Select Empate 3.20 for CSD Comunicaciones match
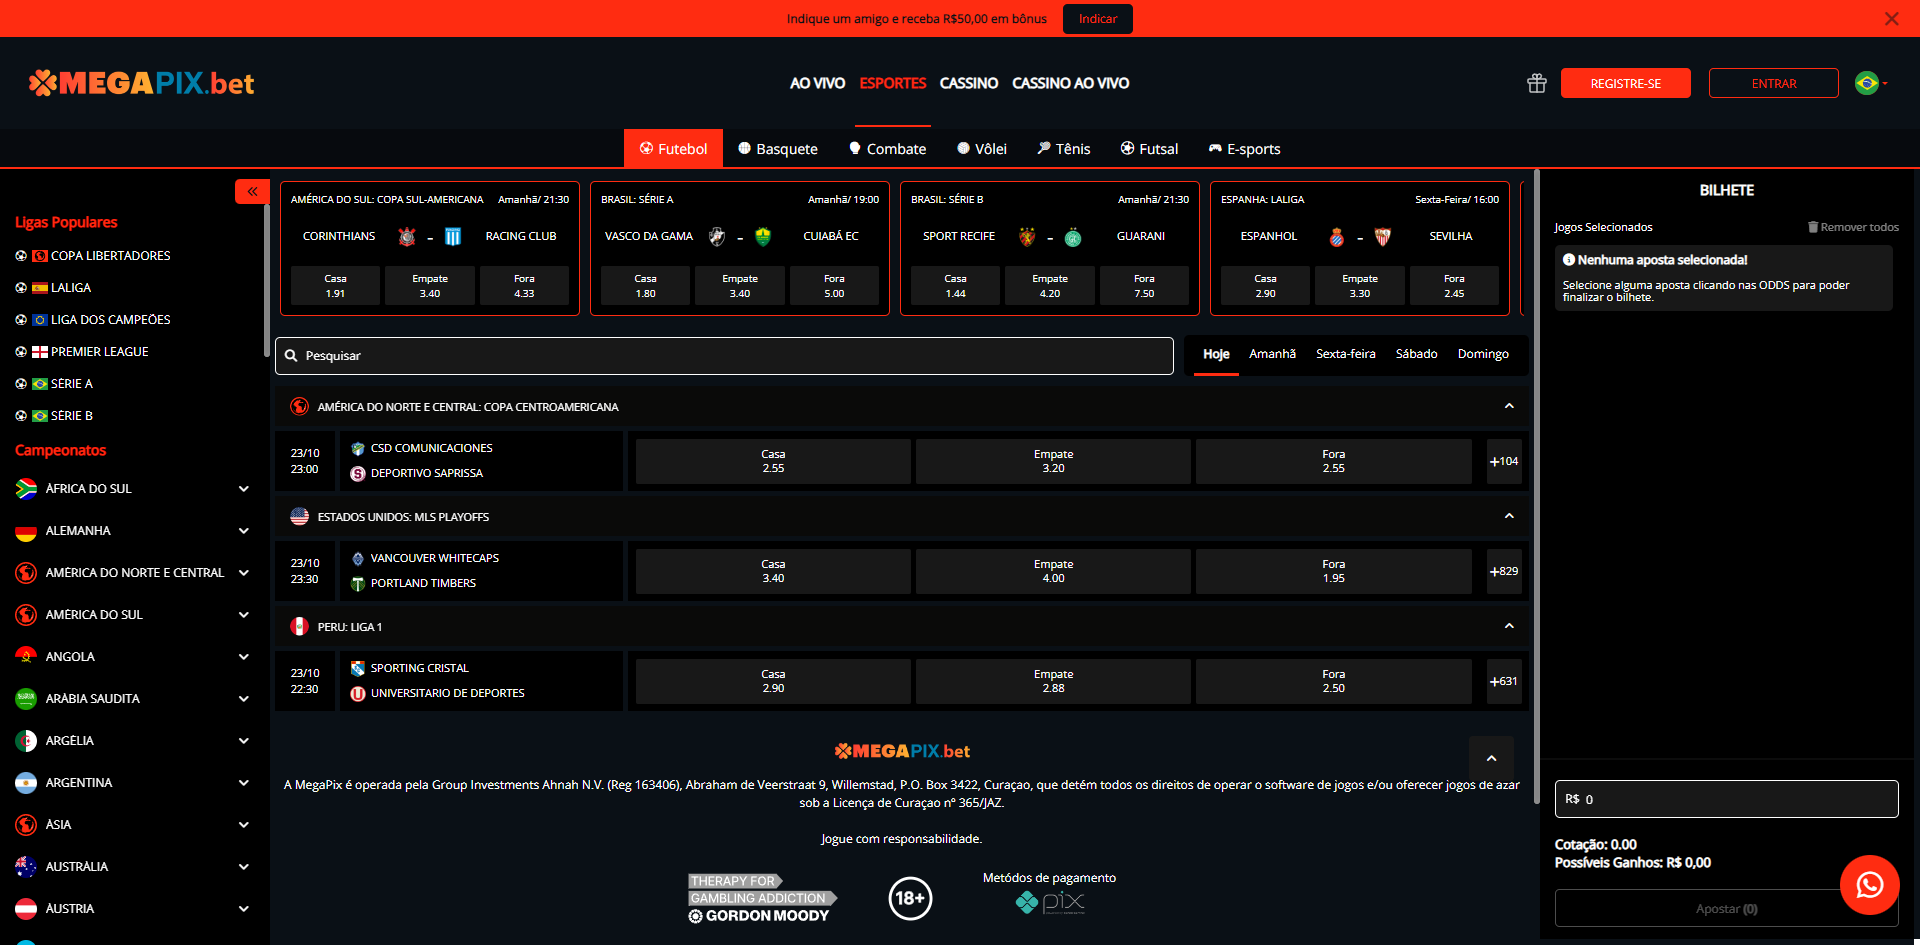The width and height of the screenshot is (1920, 945). (1053, 461)
